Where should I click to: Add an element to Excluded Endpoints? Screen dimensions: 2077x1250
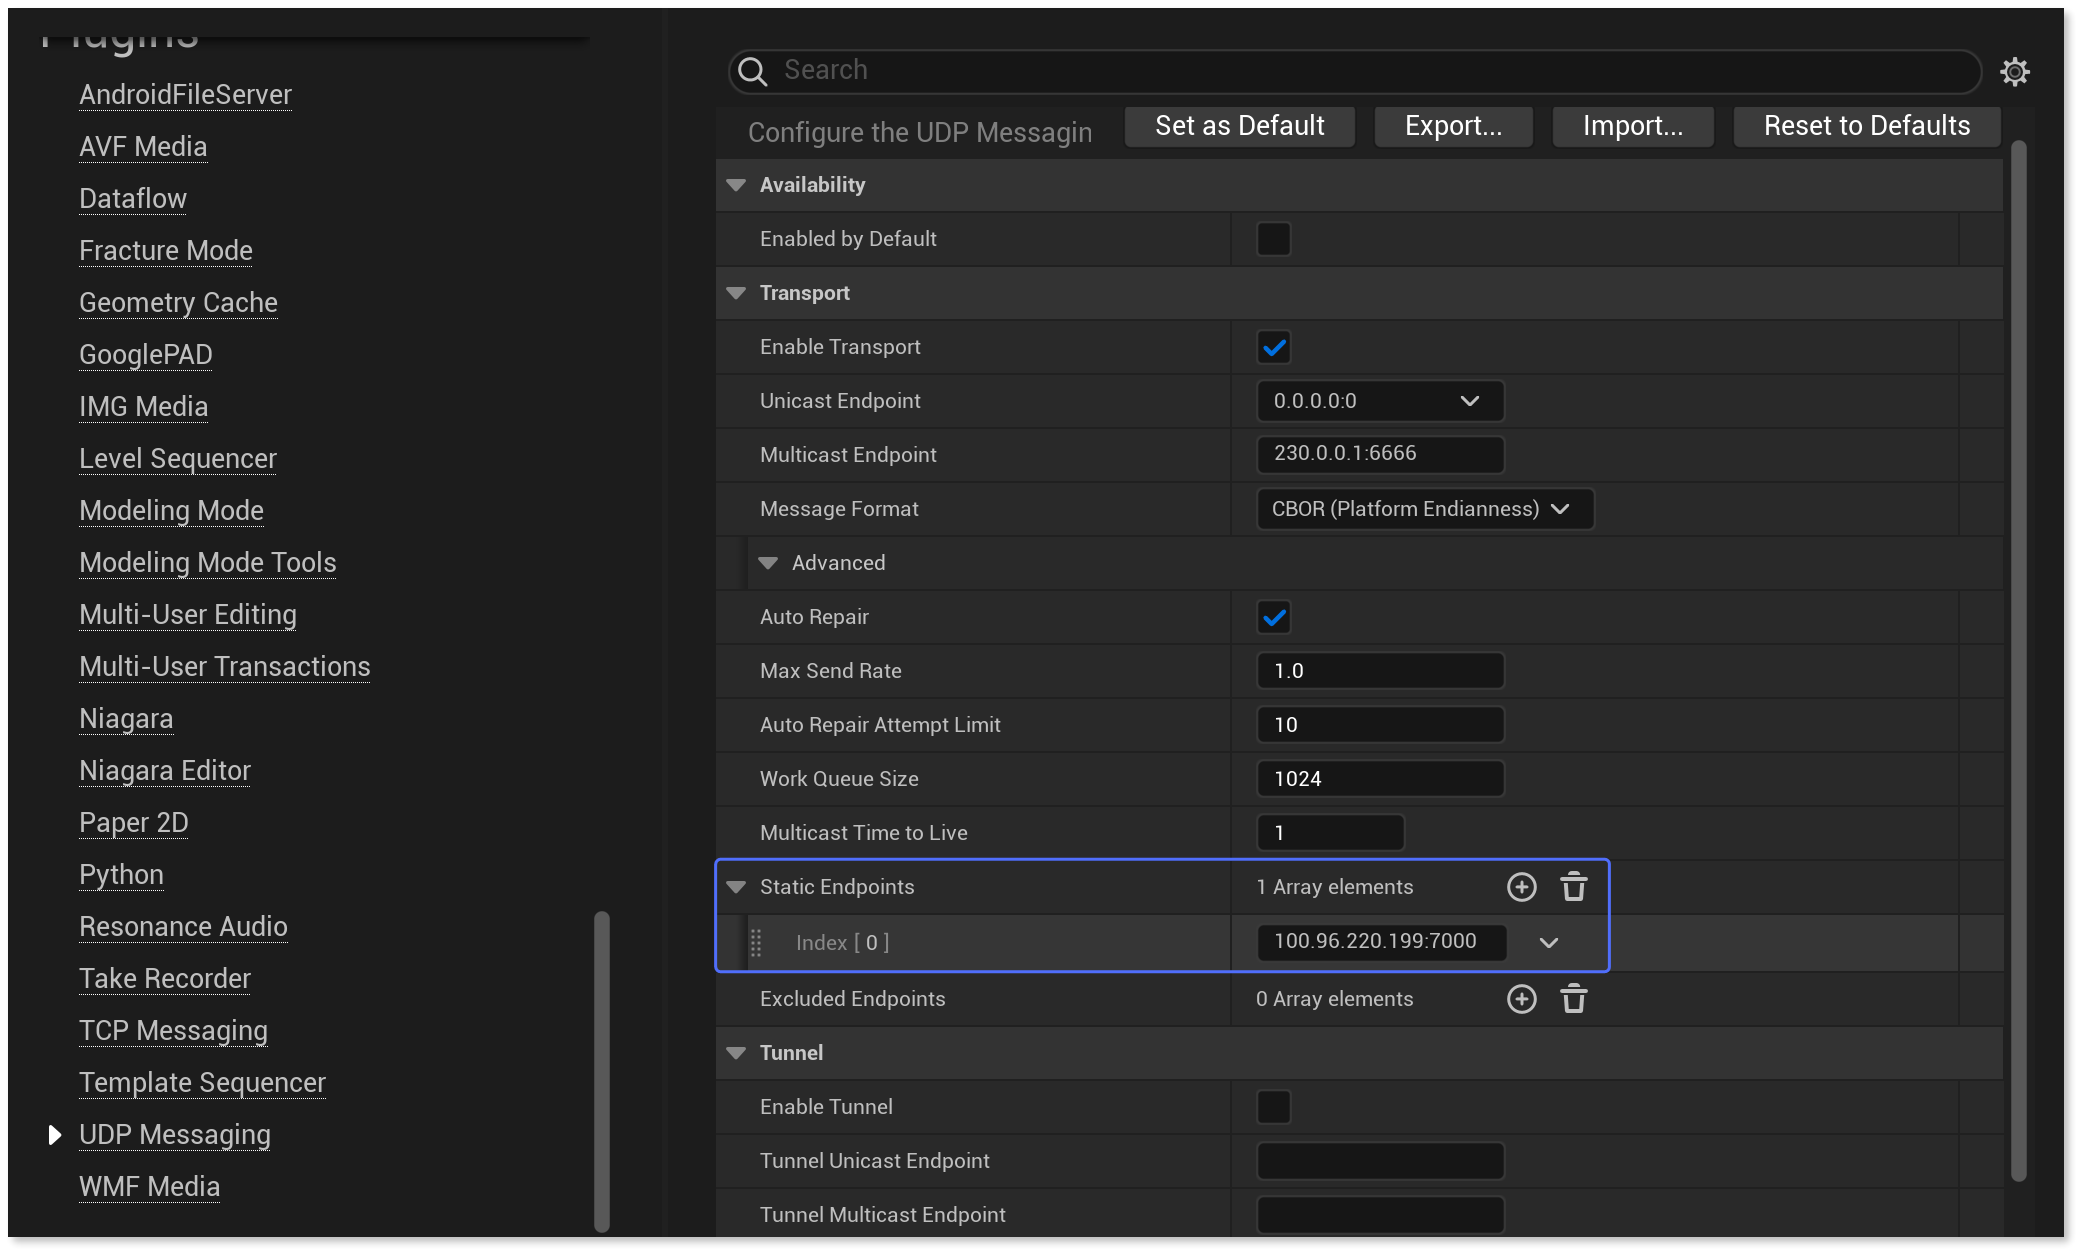1521,998
